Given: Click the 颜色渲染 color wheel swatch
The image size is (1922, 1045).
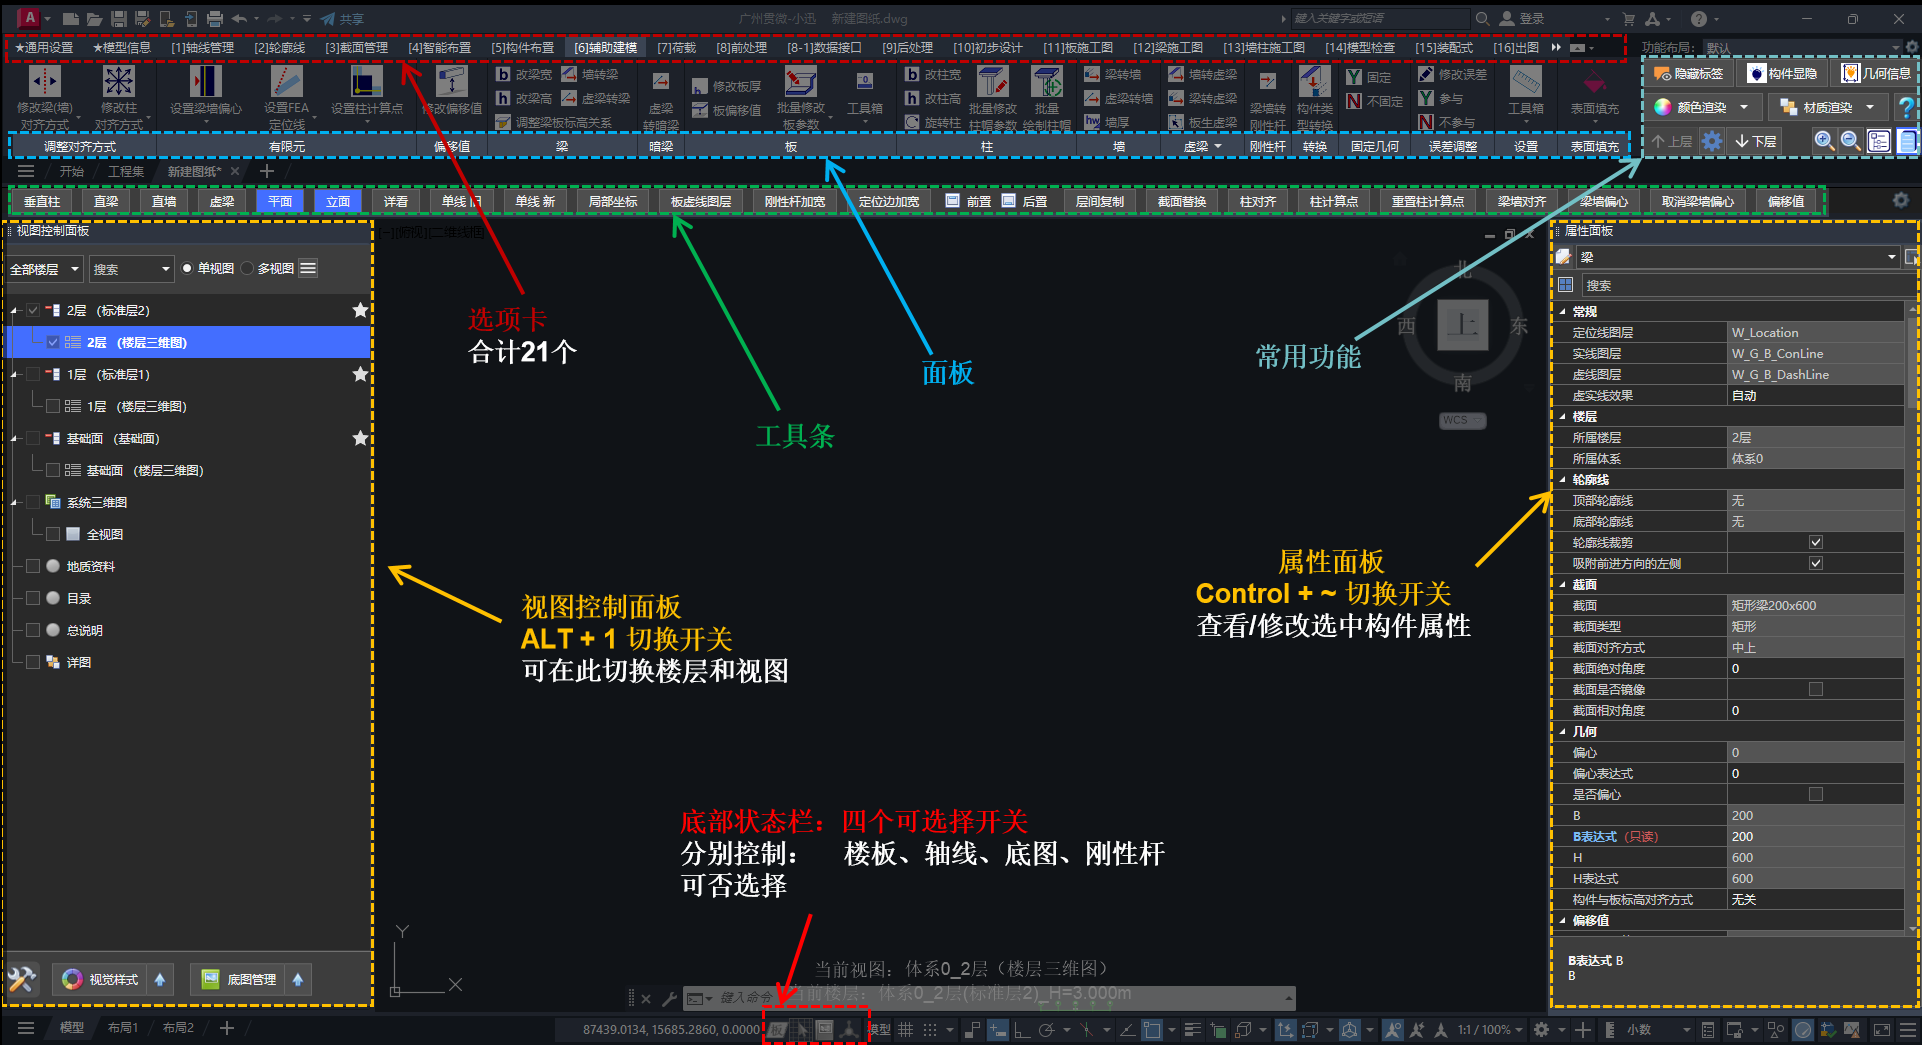Looking at the screenshot, I should coord(1662,107).
